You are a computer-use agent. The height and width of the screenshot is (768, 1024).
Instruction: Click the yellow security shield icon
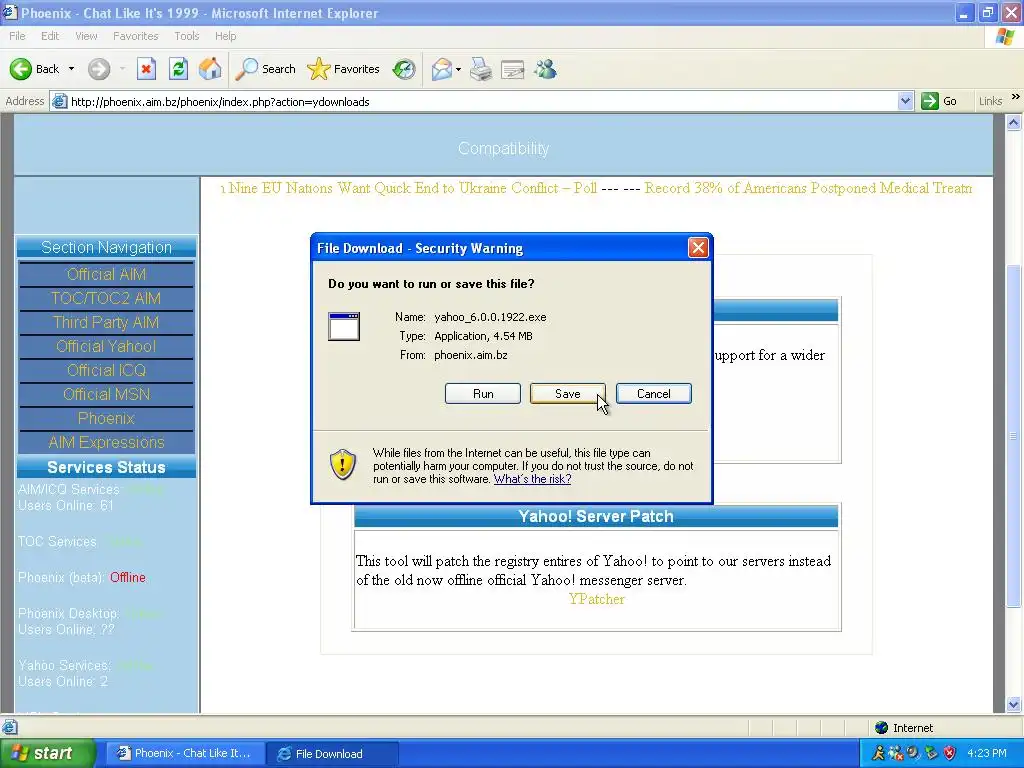343,464
